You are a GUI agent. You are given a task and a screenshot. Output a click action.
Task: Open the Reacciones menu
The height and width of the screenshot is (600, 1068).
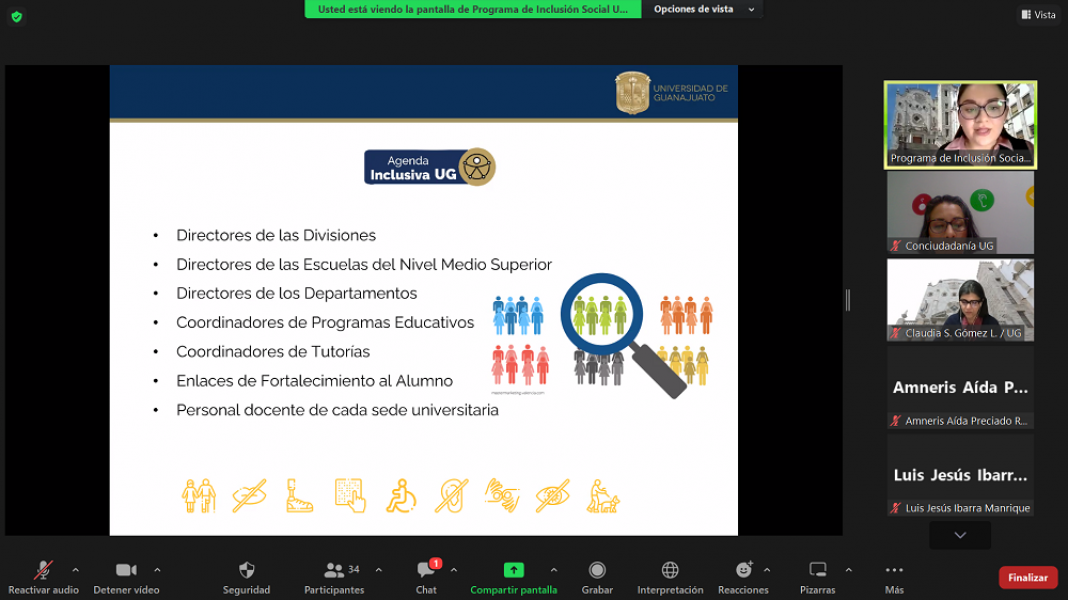coord(743,570)
